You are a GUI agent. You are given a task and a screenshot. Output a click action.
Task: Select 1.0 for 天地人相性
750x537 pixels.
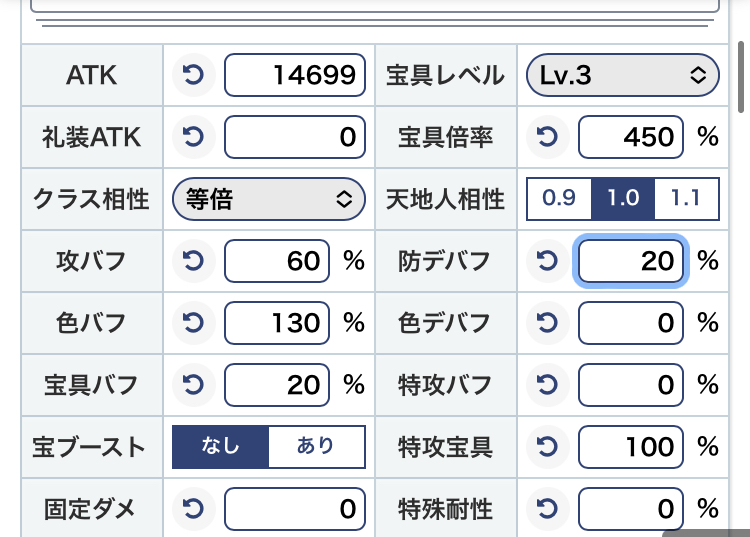click(x=622, y=198)
